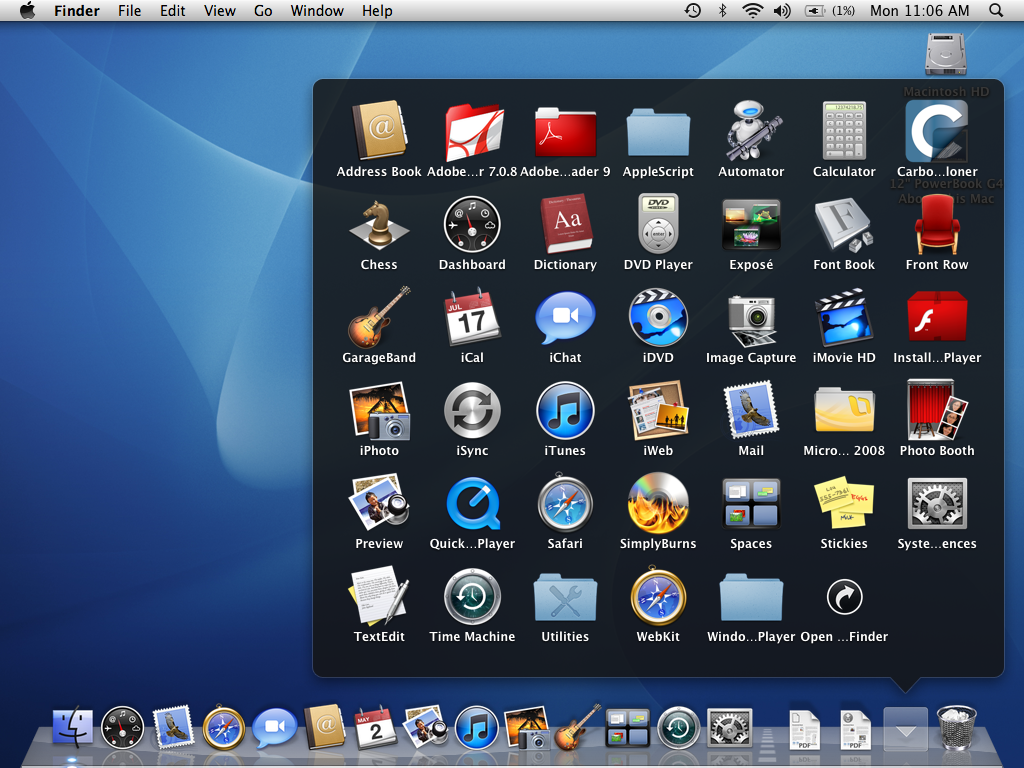
Task: Launch Front Row
Action: (937, 224)
